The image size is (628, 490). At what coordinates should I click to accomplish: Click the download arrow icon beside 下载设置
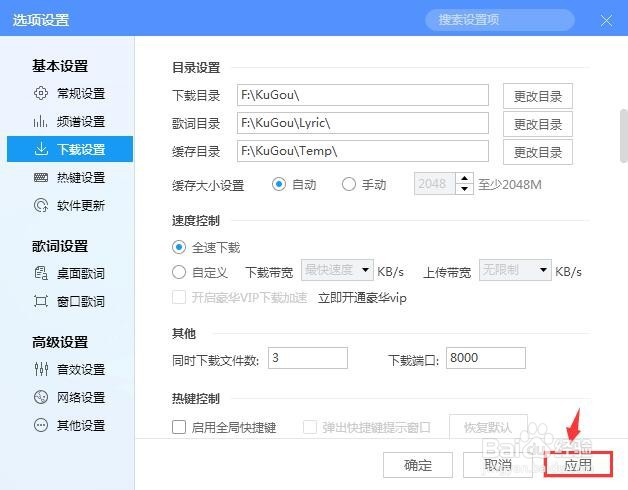(x=41, y=149)
